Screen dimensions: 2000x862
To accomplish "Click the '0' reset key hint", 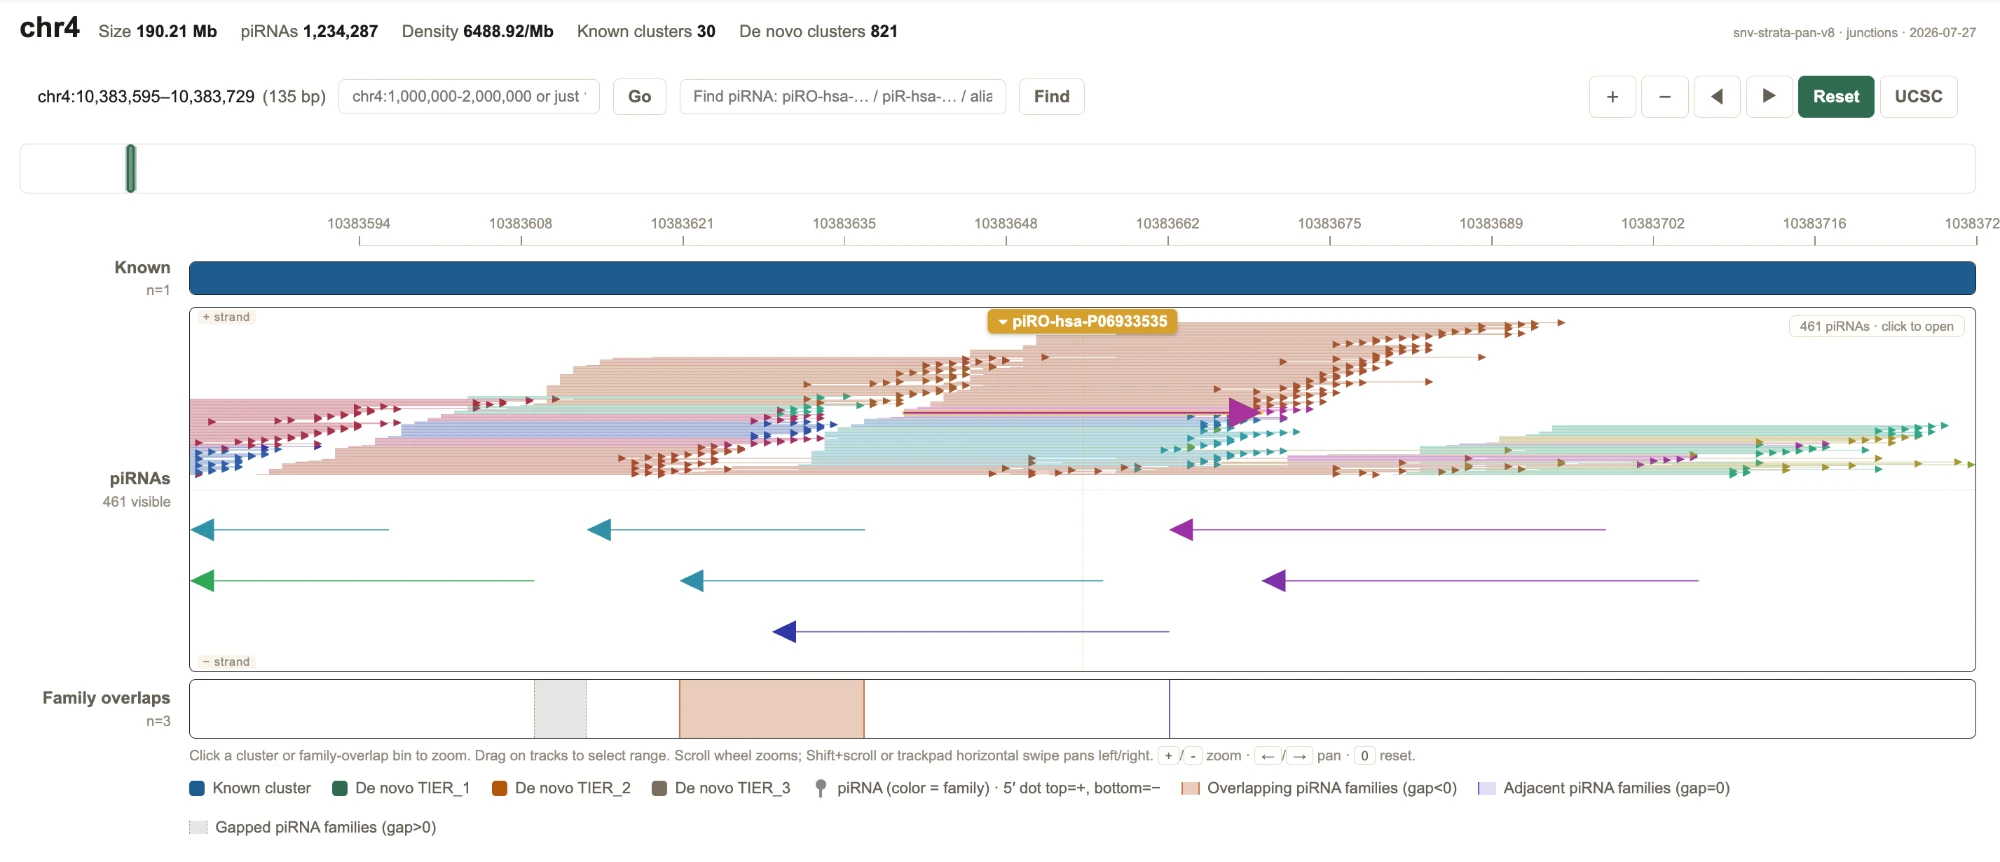I will tap(1364, 756).
